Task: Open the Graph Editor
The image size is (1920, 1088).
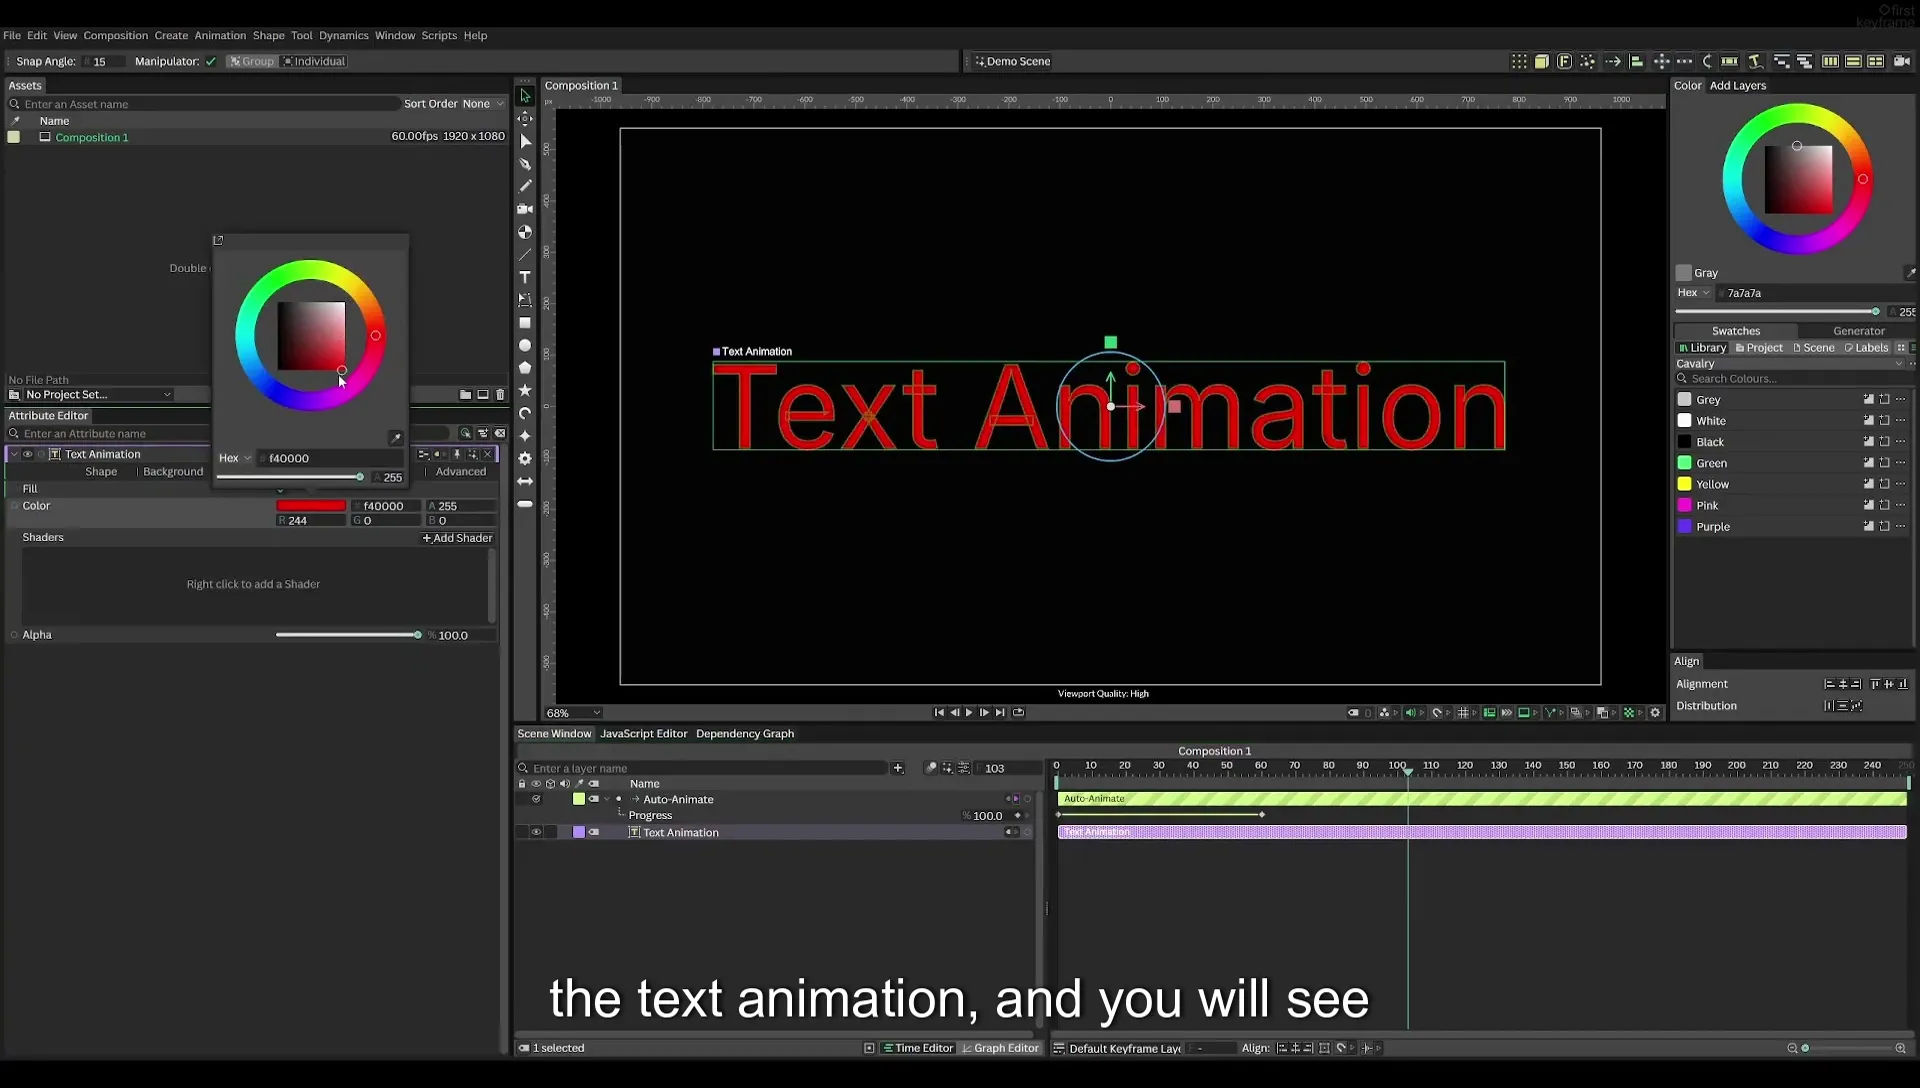Action: [1000, 1048]
